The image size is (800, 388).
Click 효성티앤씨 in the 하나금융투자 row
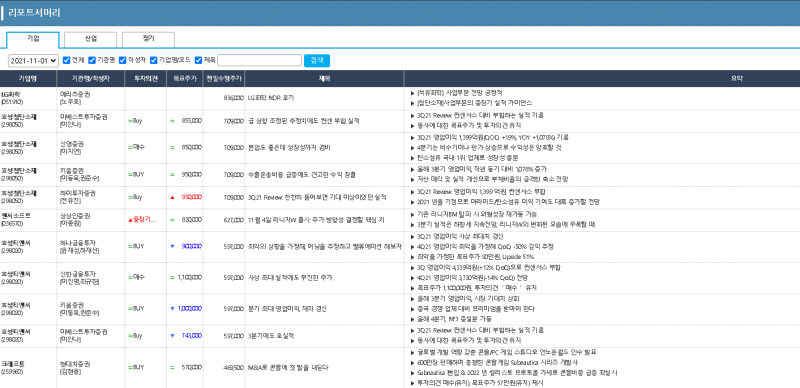click(16, 242)
